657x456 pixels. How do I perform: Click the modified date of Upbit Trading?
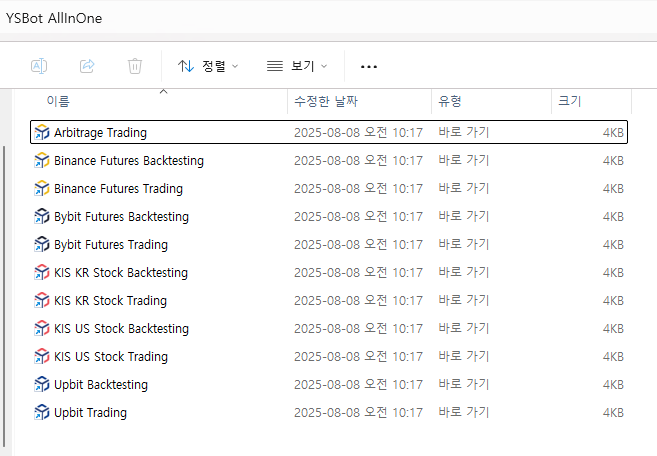[x=359, y=413]
